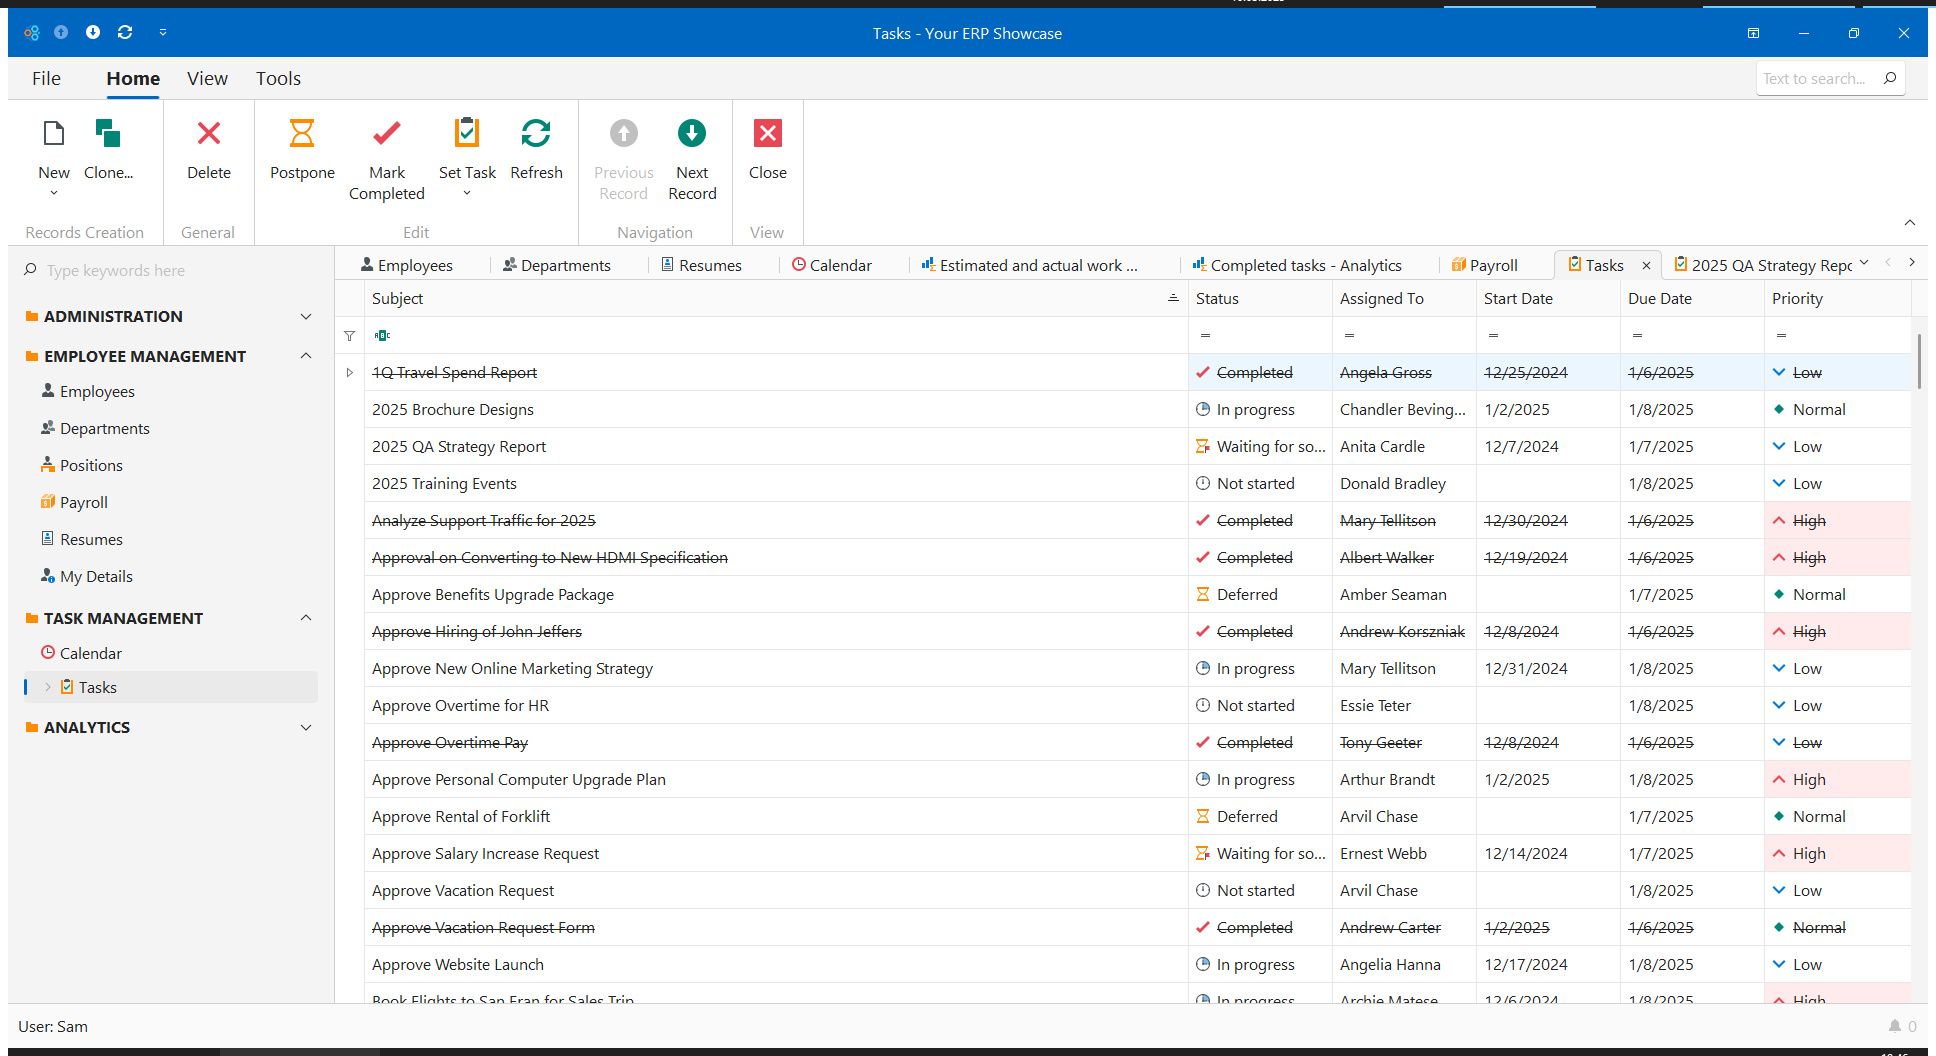
Task: Click the Postpone hourglass icon
Action: pos(301,134)
